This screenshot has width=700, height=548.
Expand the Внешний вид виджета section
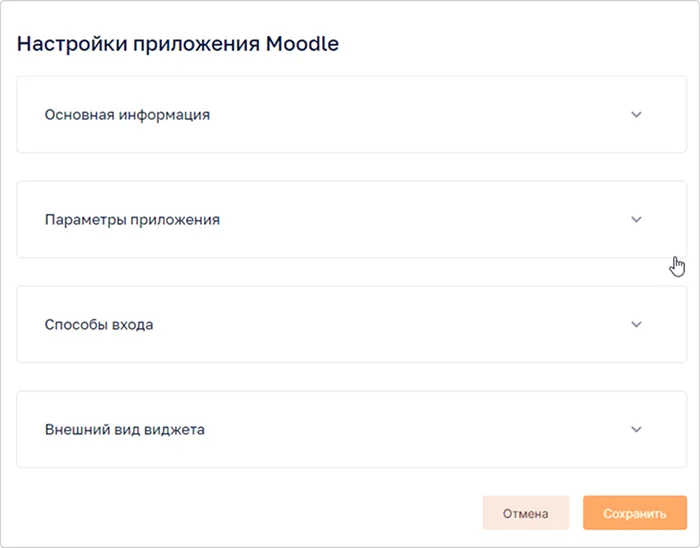click(337, 429)
